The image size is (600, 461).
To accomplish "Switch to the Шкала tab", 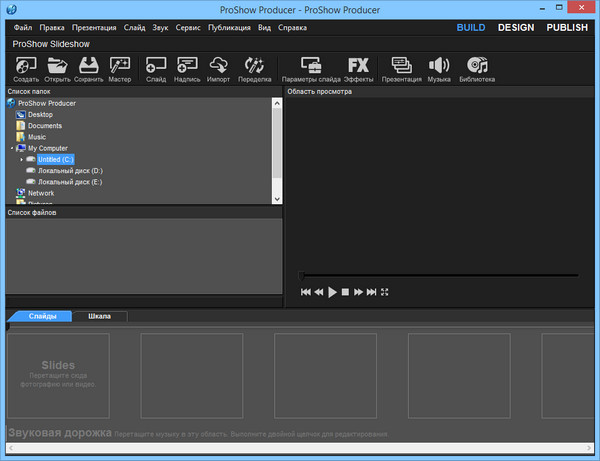I will click(x=100, y=316).
